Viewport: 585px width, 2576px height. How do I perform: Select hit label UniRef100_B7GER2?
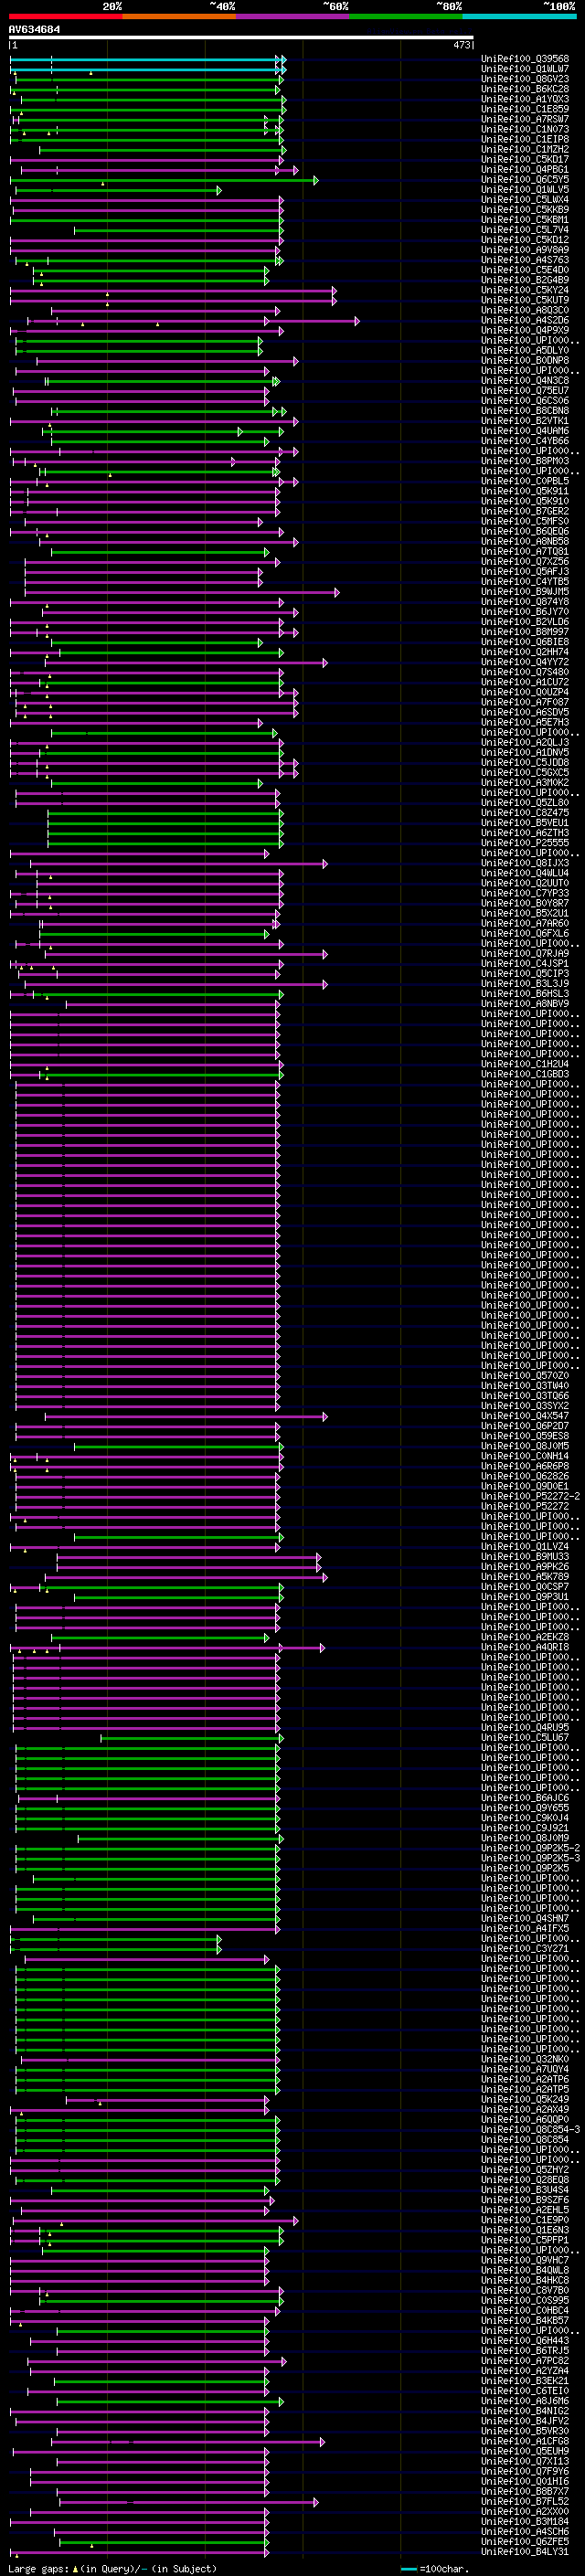click(525, 511)
